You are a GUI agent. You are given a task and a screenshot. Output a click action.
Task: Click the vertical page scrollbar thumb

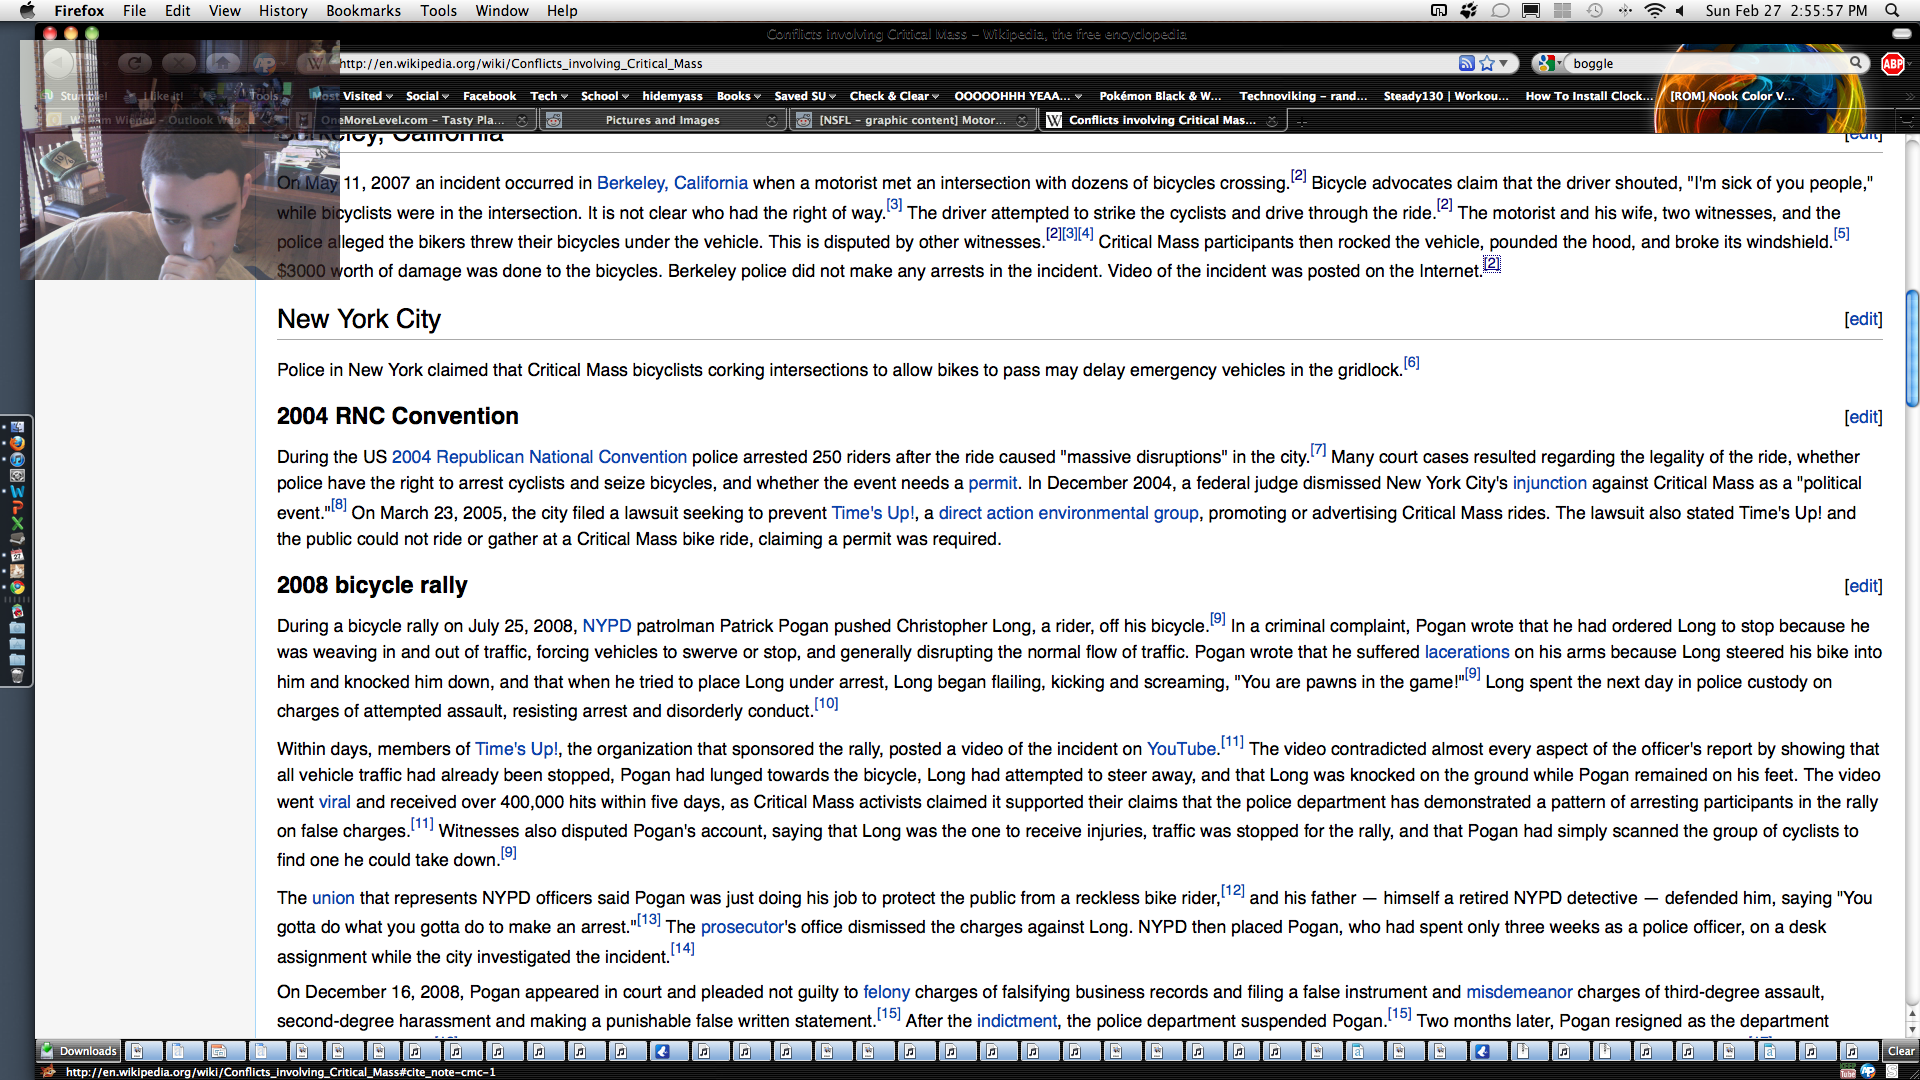pyautogui.click(x=1912, y=348)
